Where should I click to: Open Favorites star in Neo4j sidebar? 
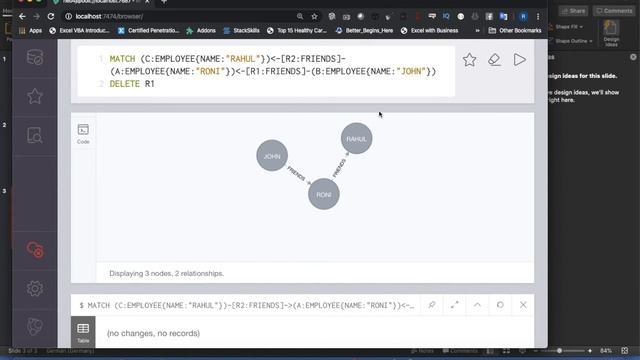point(35,96)
